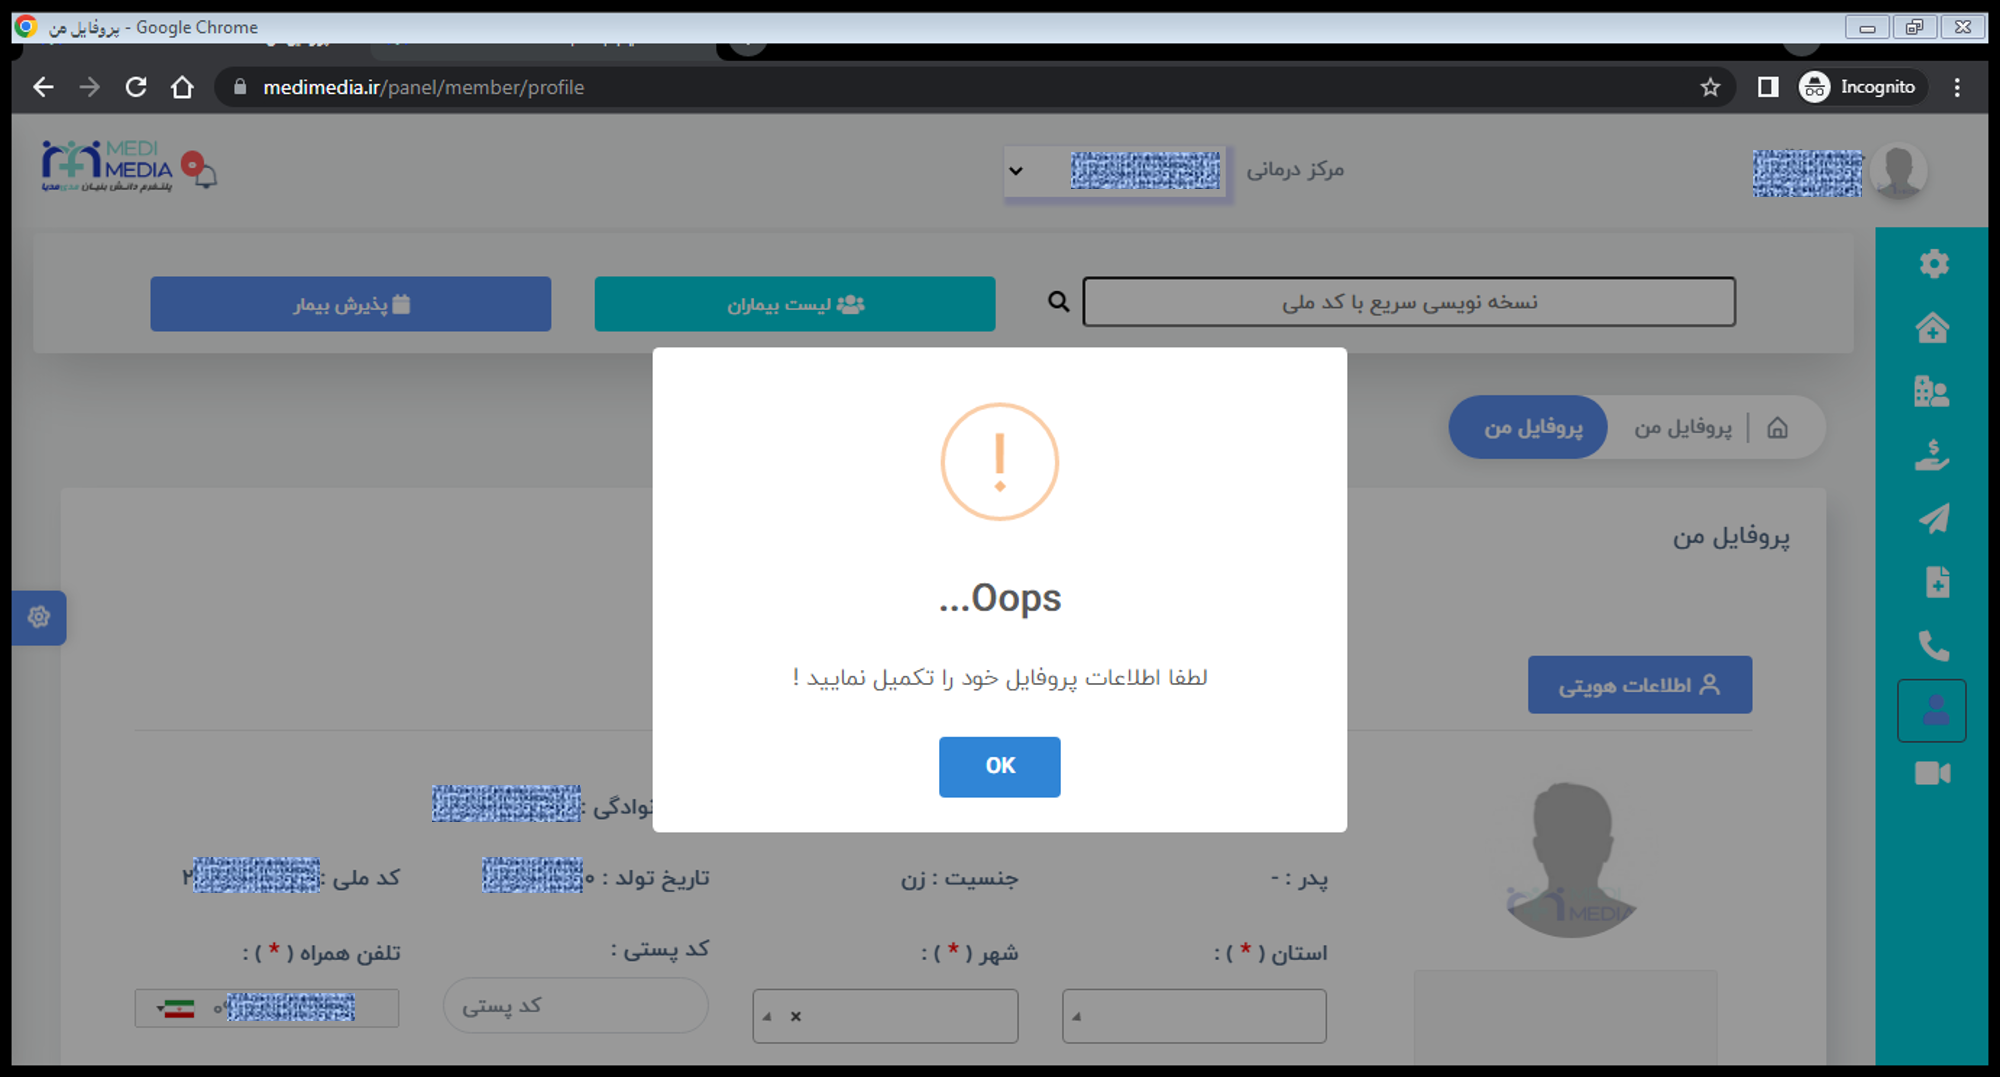Open the استان province dropdown

pos(1194,1016)
